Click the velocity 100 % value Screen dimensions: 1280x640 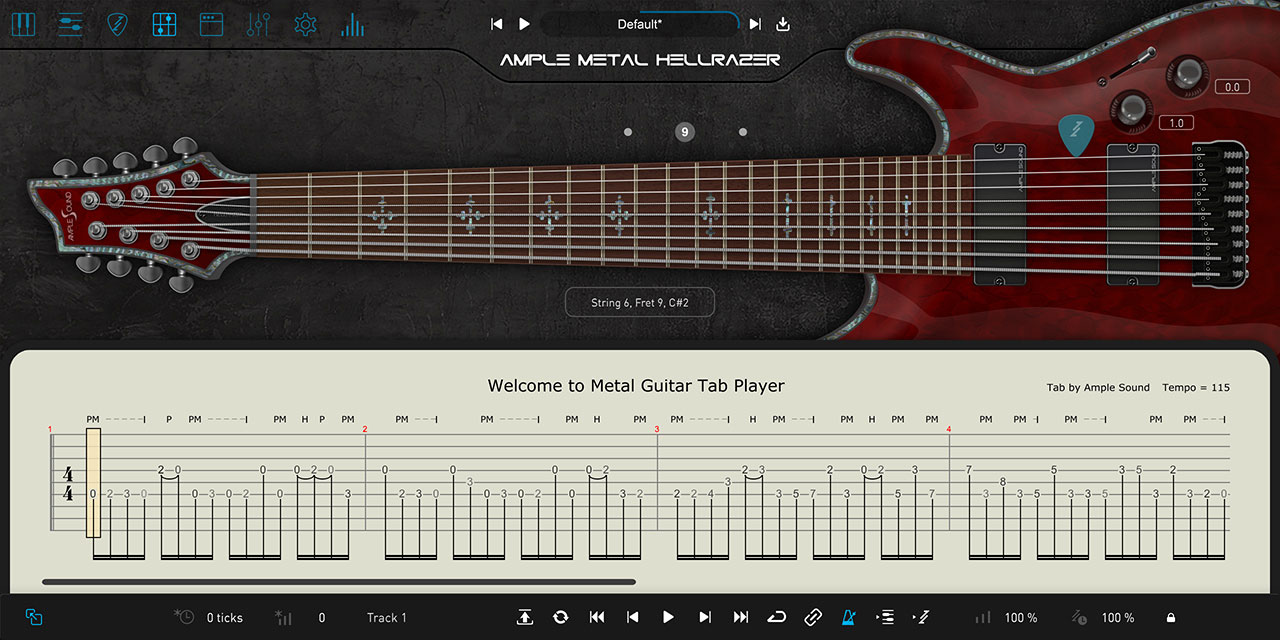pos(1021,618)
